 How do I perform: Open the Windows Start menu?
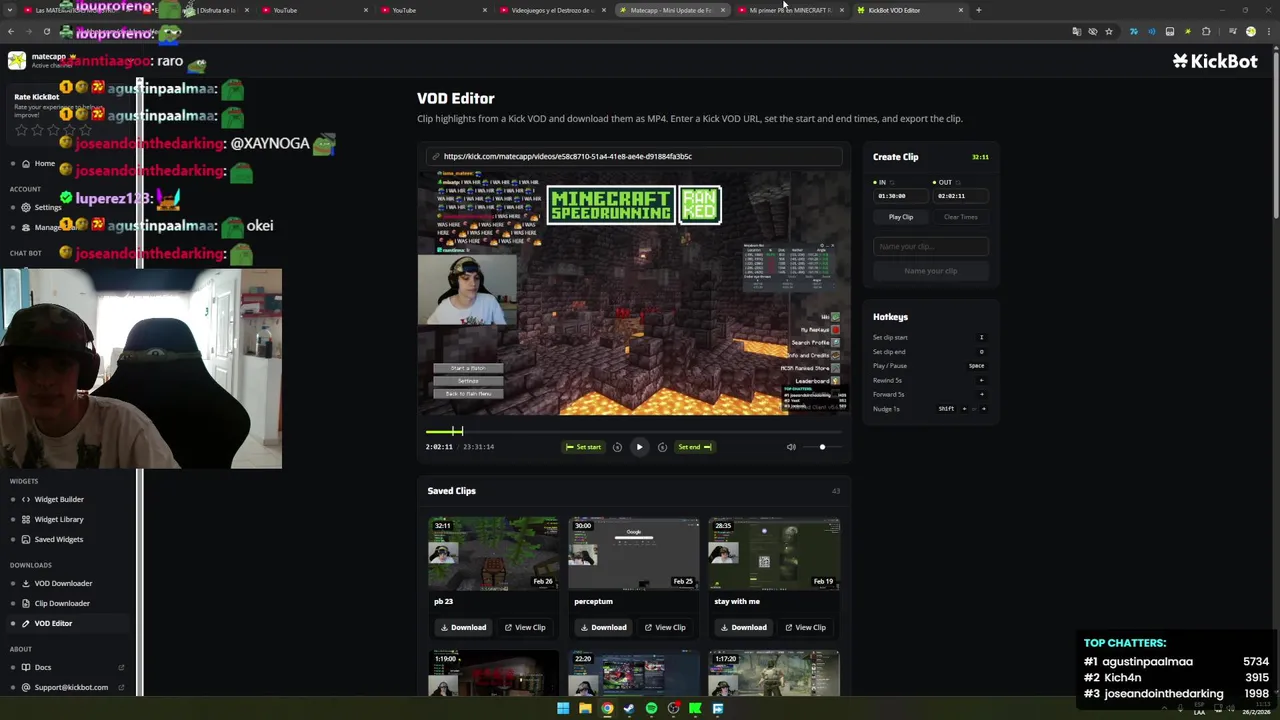click(x=563, y=708)
